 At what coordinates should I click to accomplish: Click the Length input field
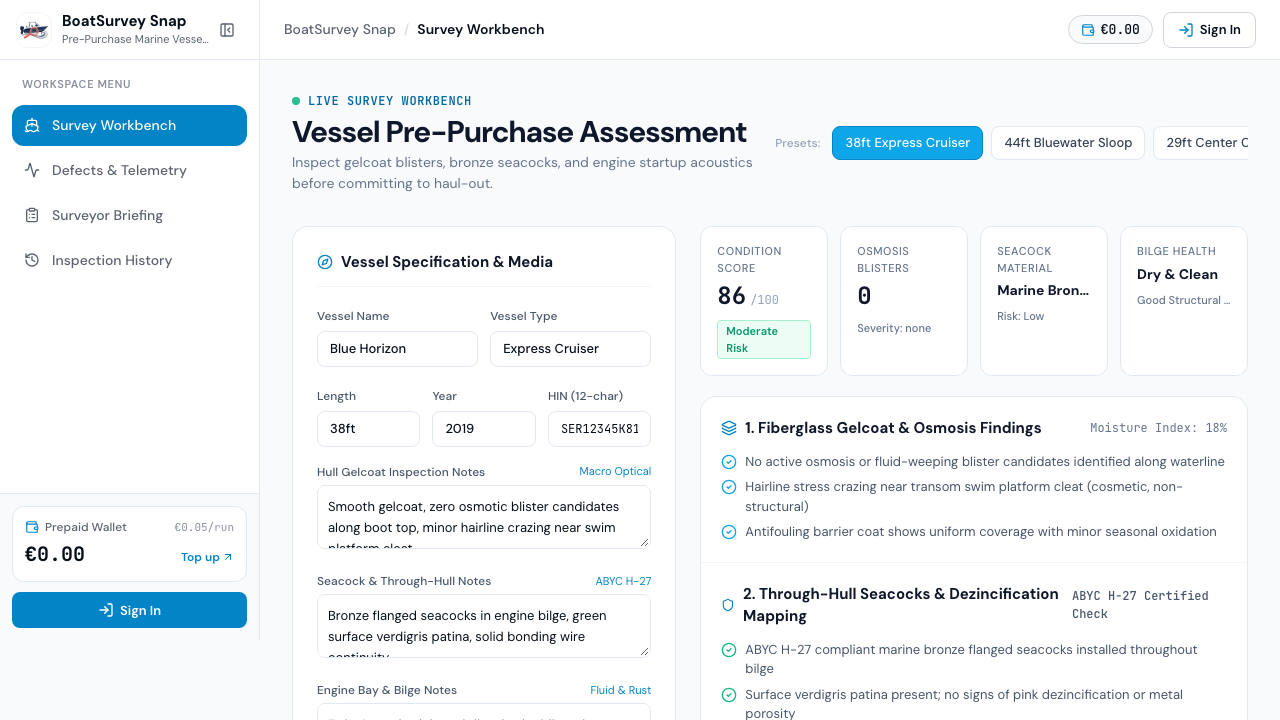coord(368,429)
